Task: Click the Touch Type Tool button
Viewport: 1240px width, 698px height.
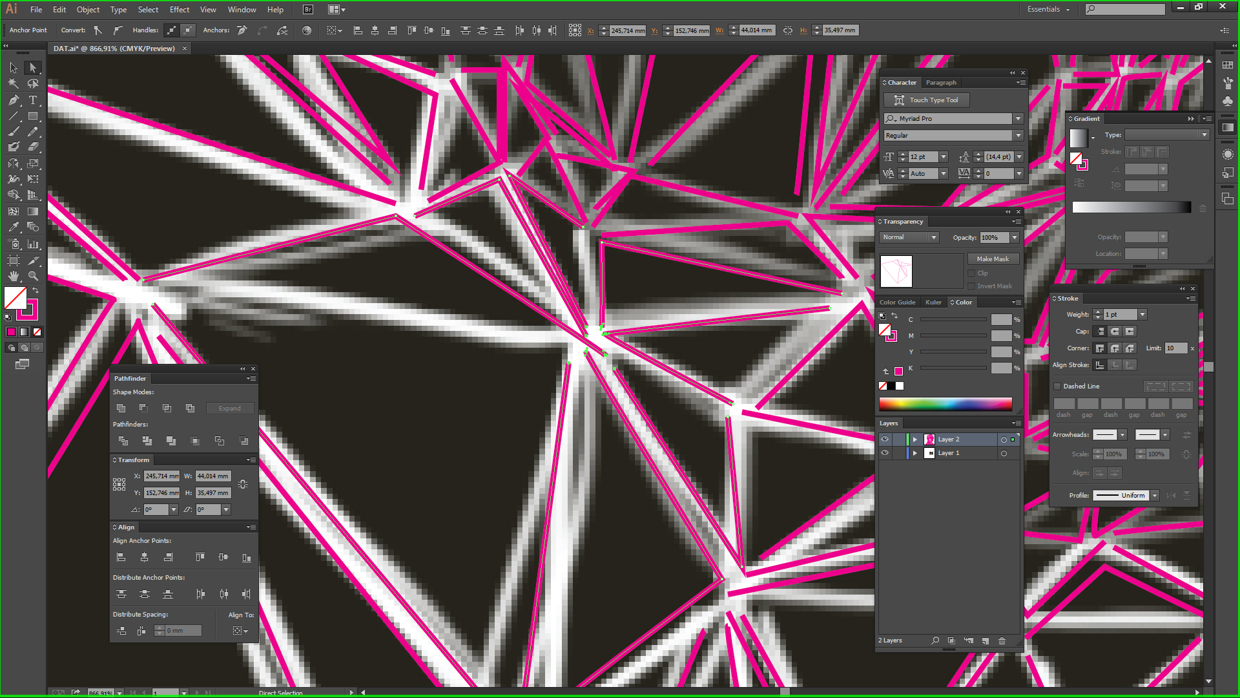Action: point(926,100)
